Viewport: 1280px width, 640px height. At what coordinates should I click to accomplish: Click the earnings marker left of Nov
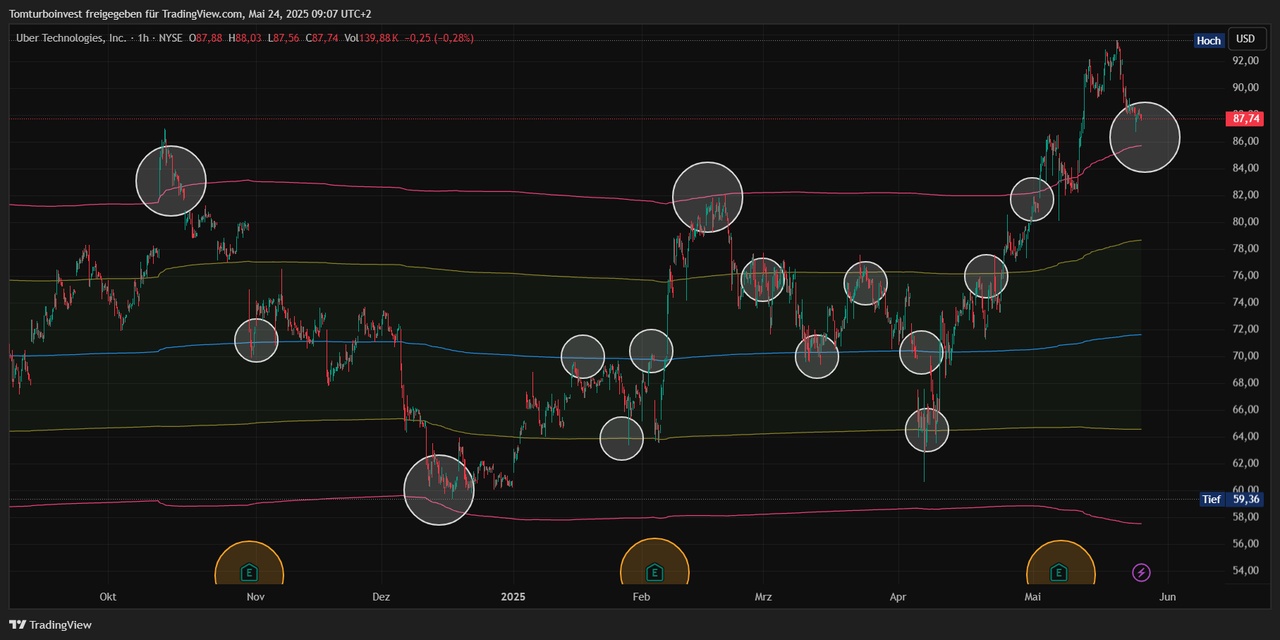249,573
